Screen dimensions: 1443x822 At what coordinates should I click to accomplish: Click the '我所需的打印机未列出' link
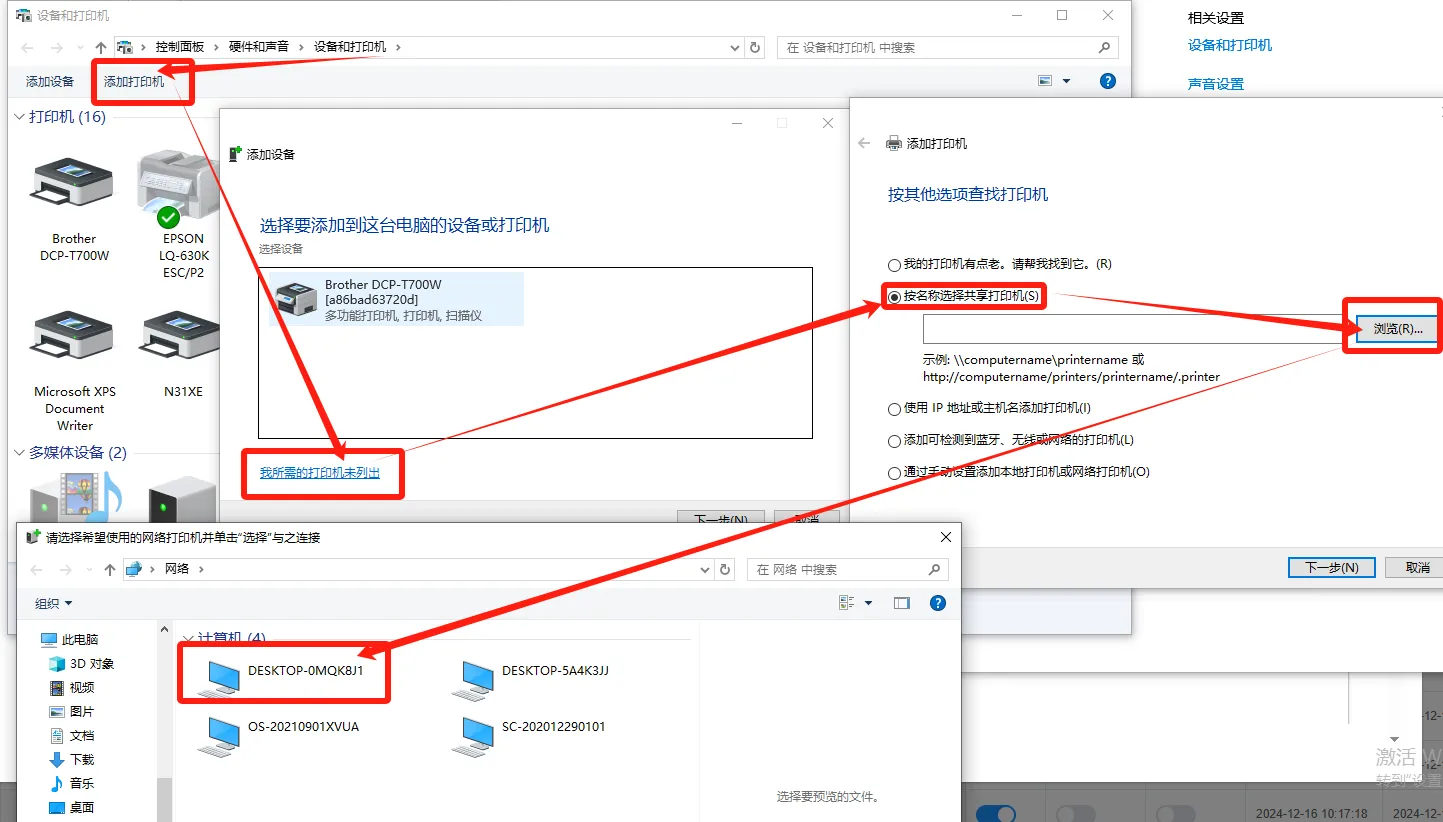tap(320, 473)
